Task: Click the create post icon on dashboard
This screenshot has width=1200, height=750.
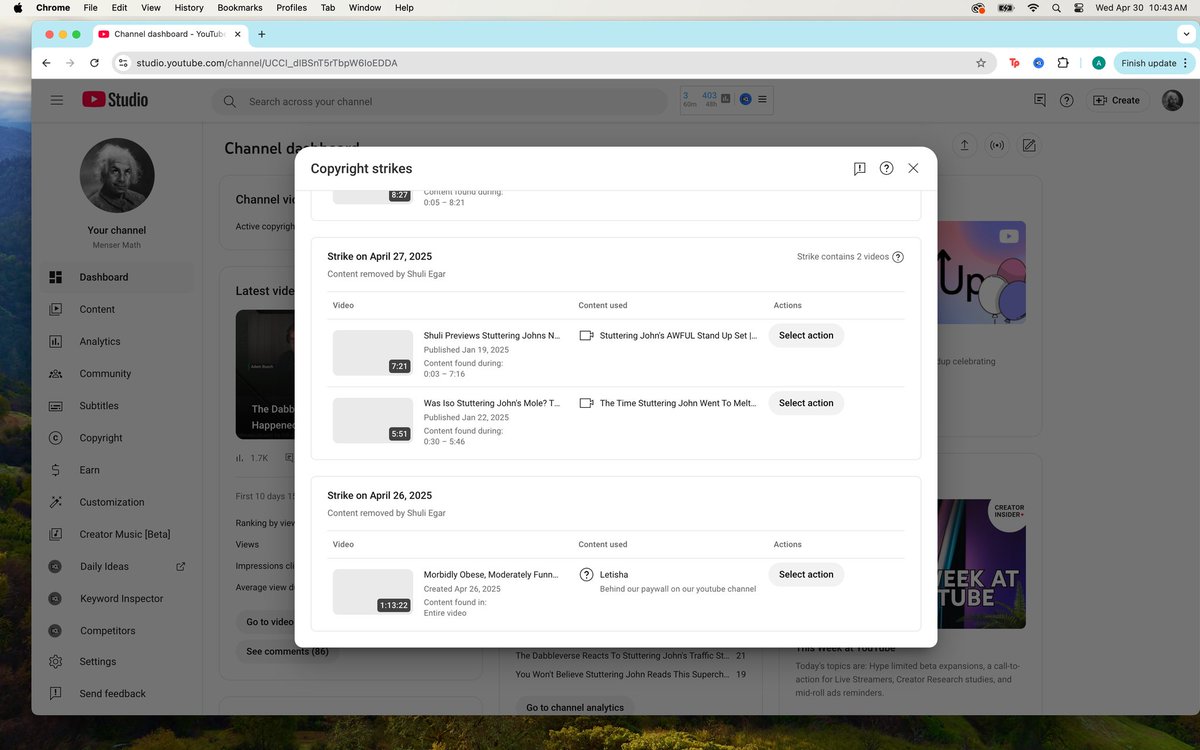Action: tap(1028, 145)
